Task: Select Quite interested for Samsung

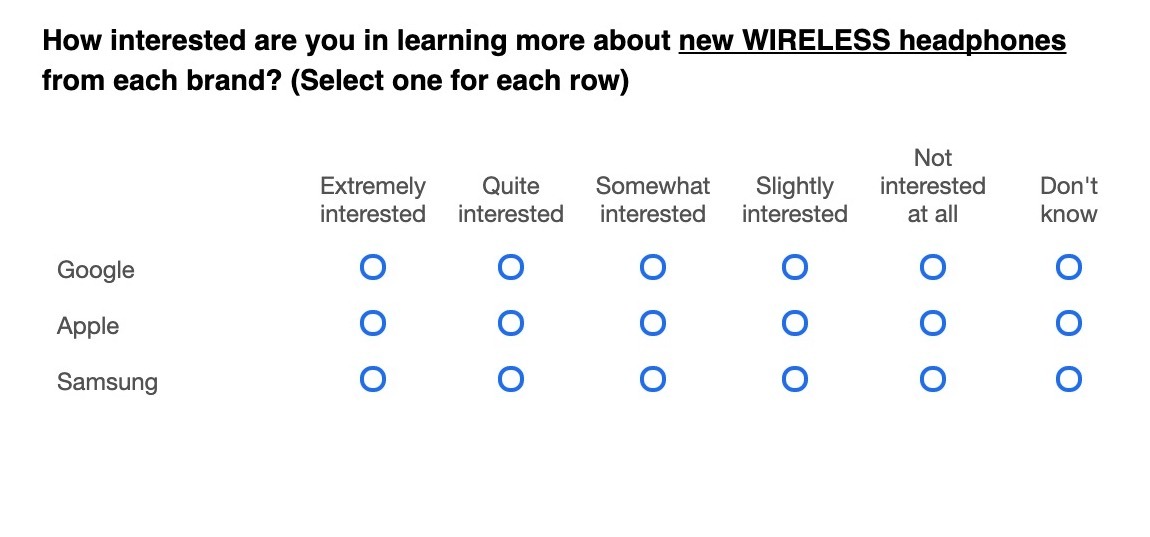Action: coord(511,380)
